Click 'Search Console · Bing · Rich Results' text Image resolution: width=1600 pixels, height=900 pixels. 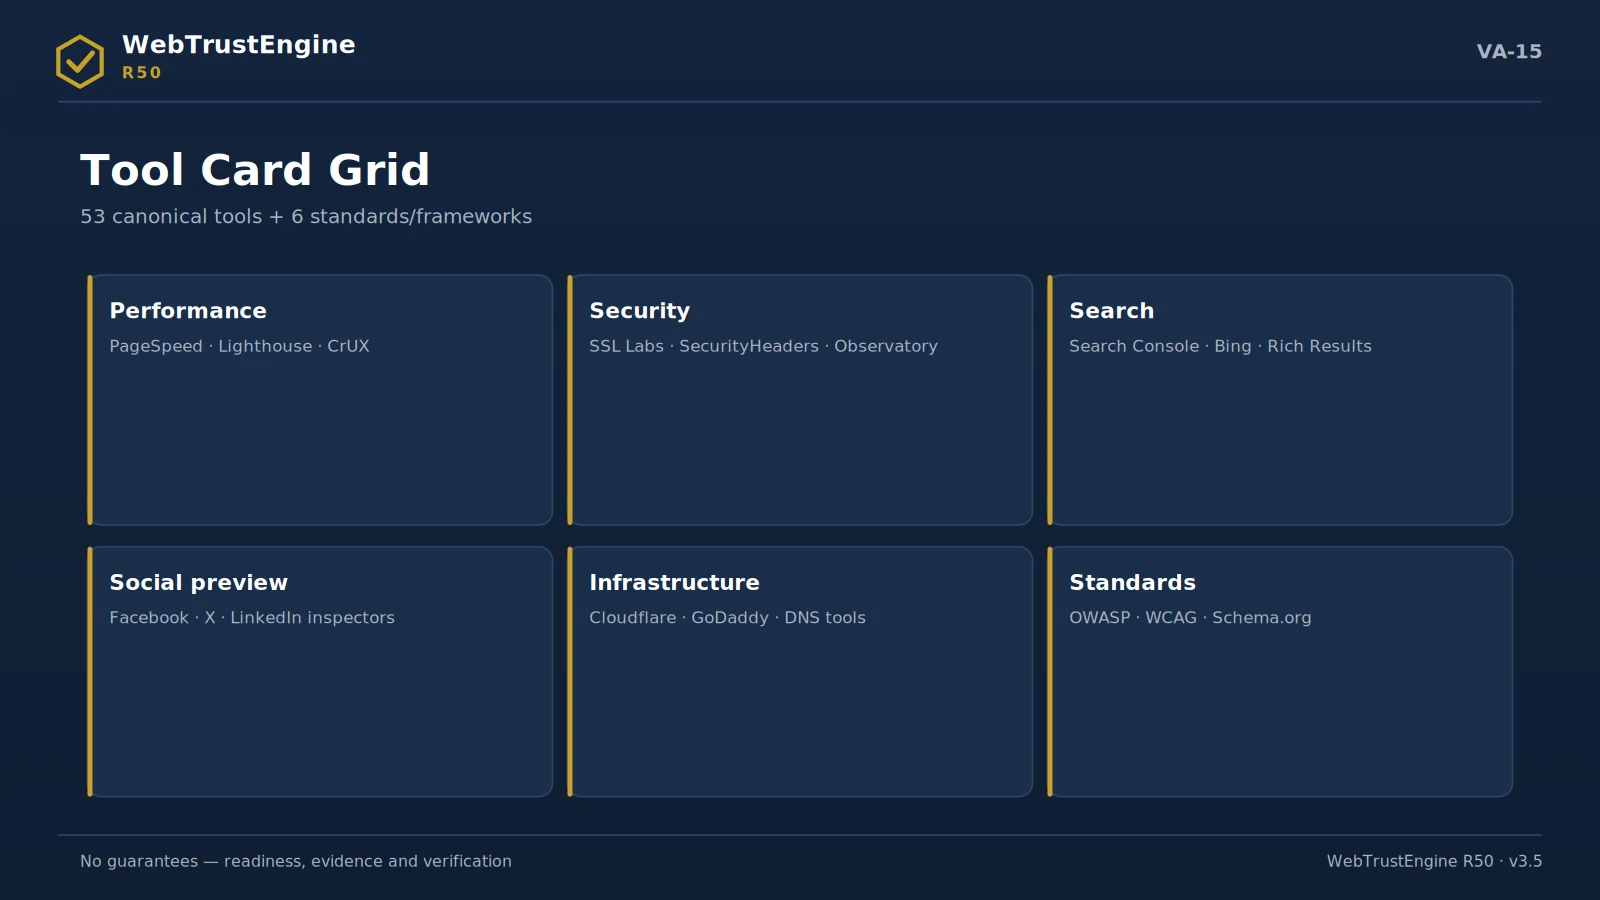click(1220, 346)
